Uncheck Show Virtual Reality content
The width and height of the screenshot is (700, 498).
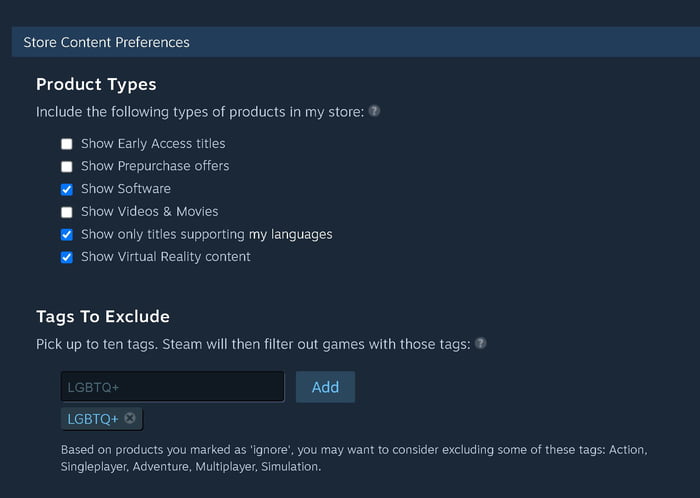(67, 257)
